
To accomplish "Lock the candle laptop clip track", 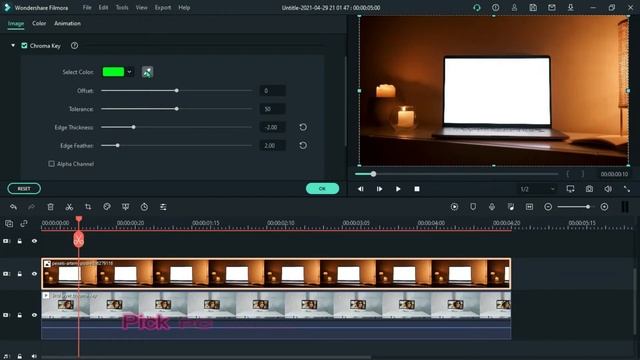I will (x=20, y=274).
